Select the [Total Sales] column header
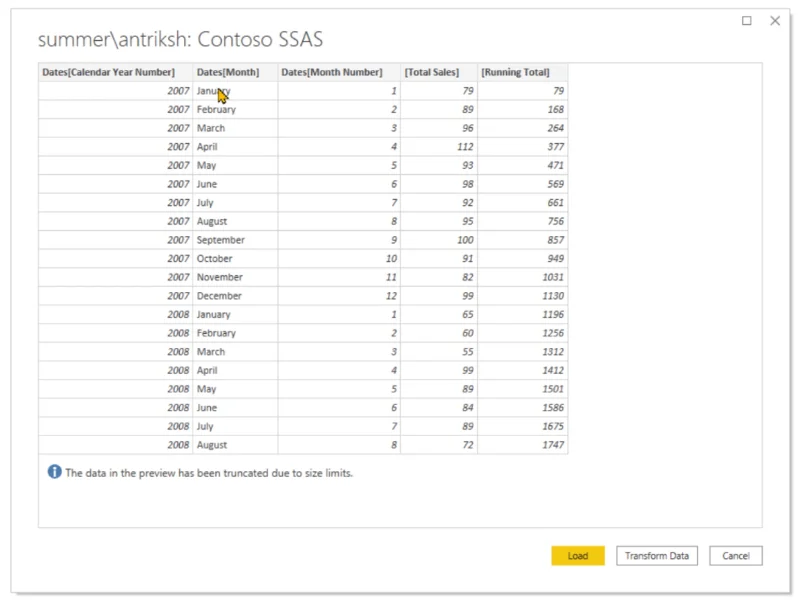Screen dimensions: 800x605 click(439, 72)
